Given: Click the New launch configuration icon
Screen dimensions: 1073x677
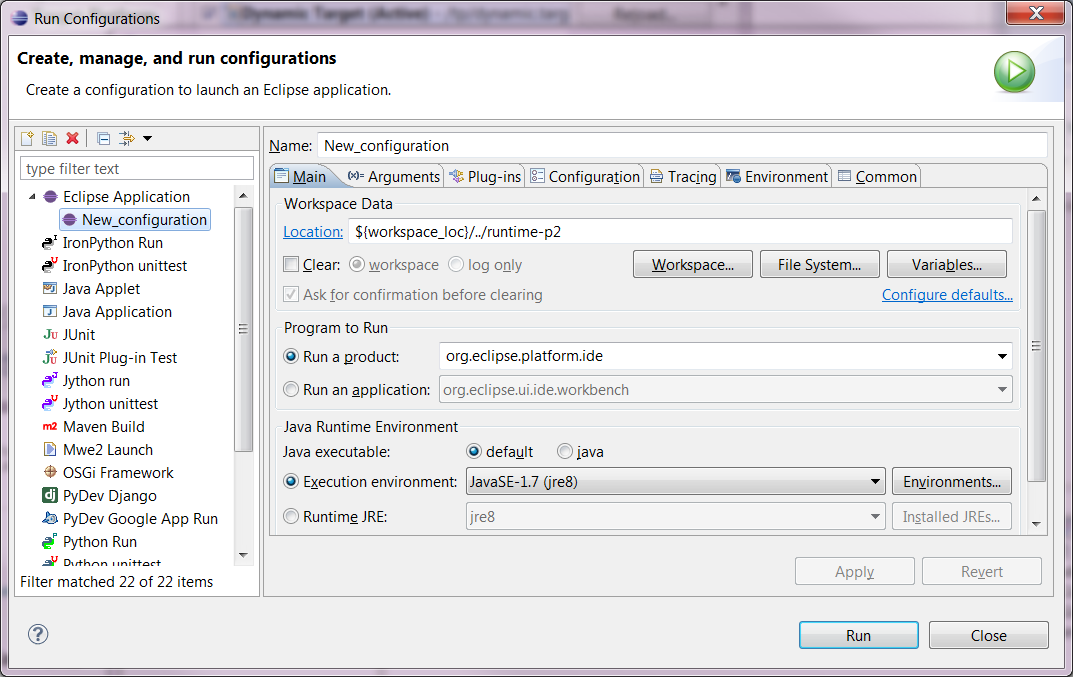Looking at the screenshot, I should (x=27, y=138).
